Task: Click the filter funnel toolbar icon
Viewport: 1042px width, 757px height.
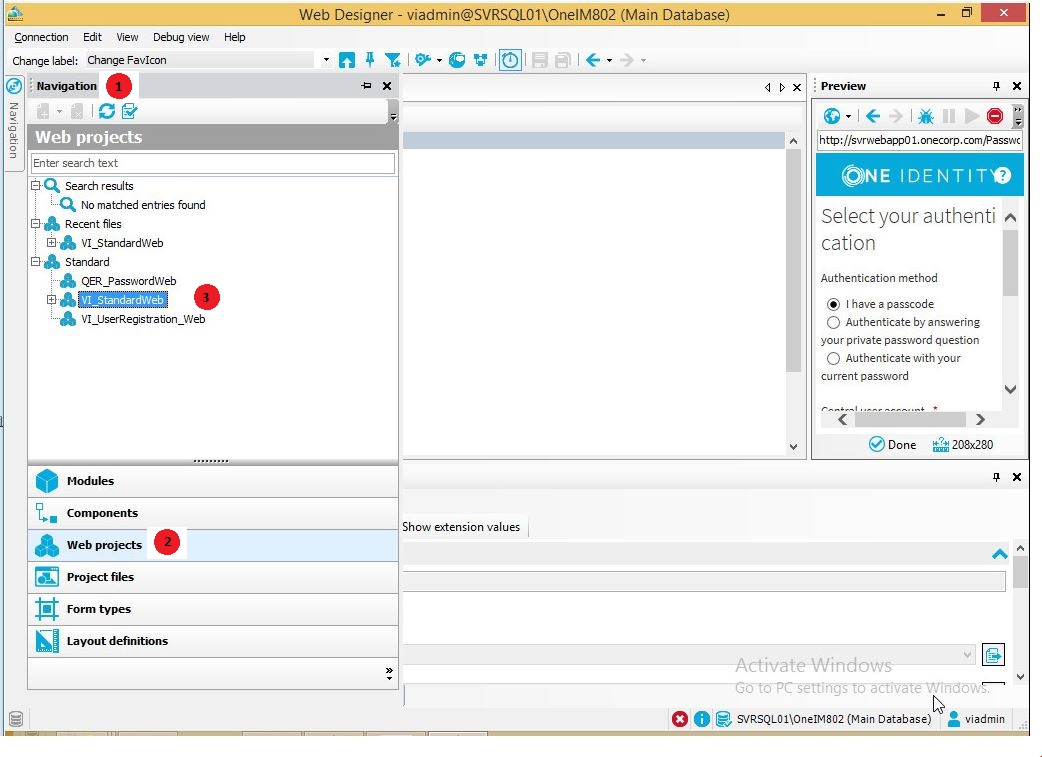Action: point(393,60)
